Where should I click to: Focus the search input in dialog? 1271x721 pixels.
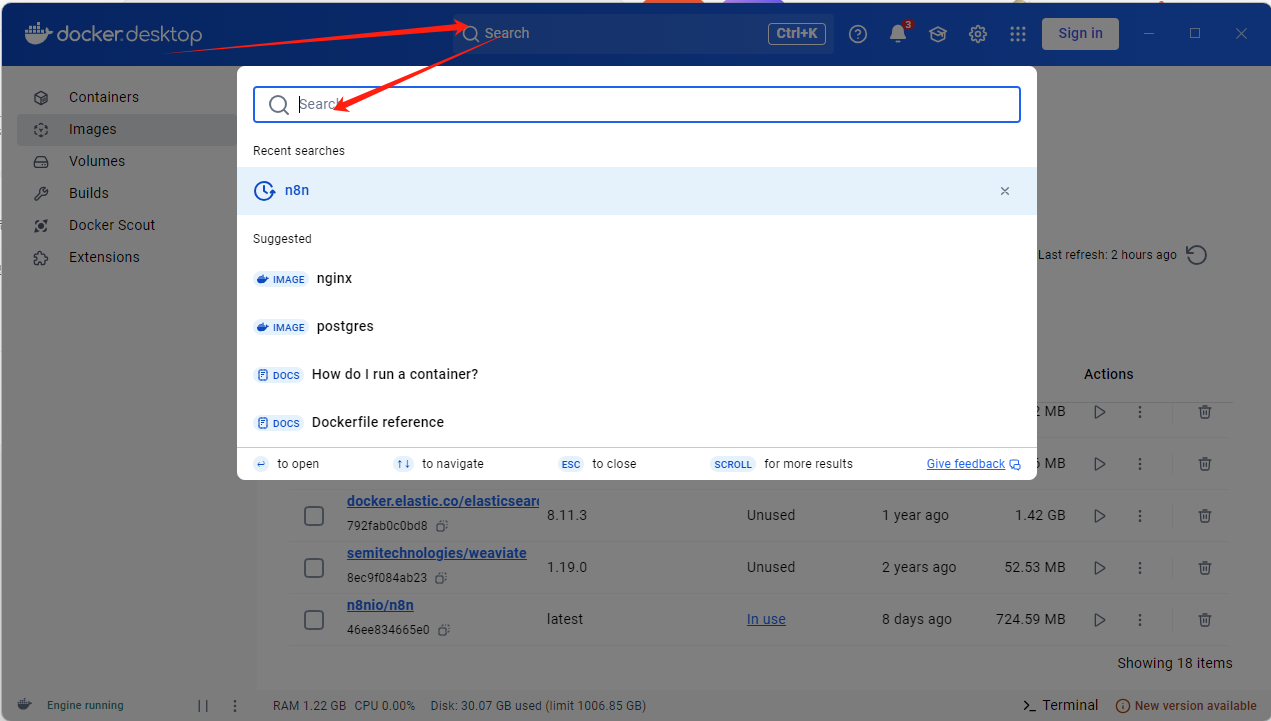pyautogui.click(x=637, y=104)
